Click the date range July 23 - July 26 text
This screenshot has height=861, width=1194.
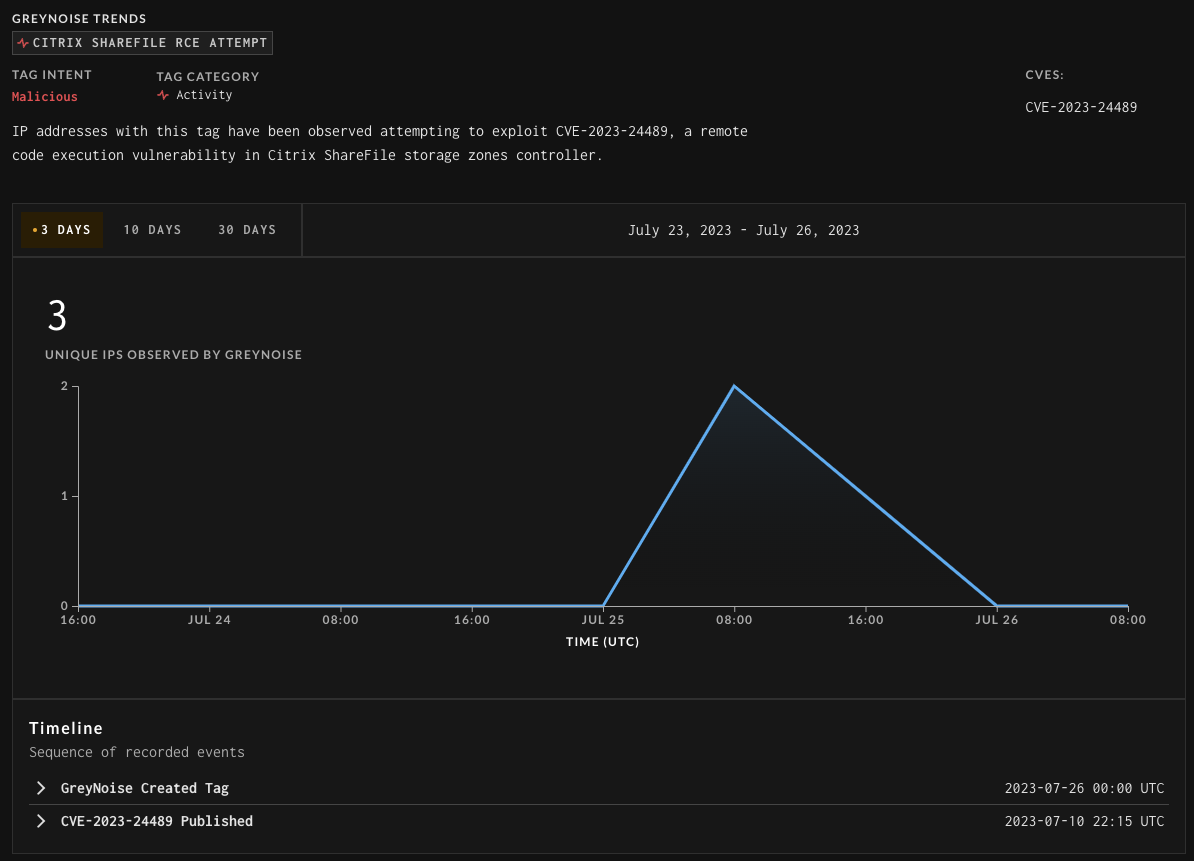coord(743,230)
